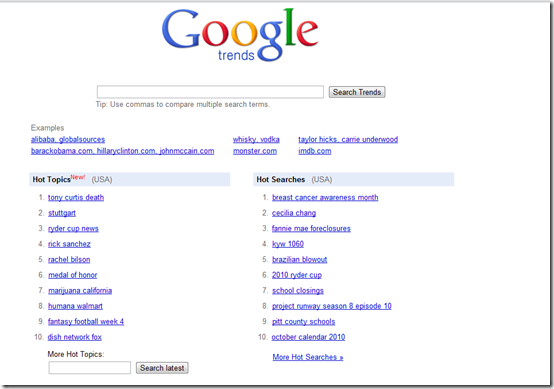Click the Hot Searches heading

(x=281, y=179)
